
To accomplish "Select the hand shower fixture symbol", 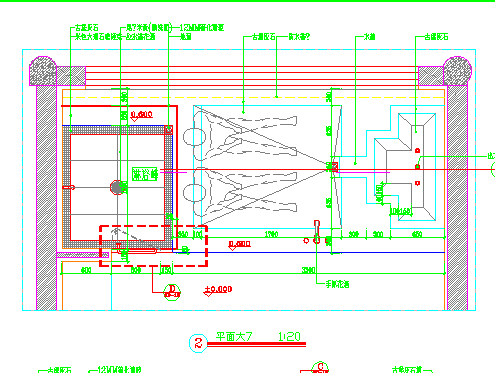I will (x=317, y=232).
